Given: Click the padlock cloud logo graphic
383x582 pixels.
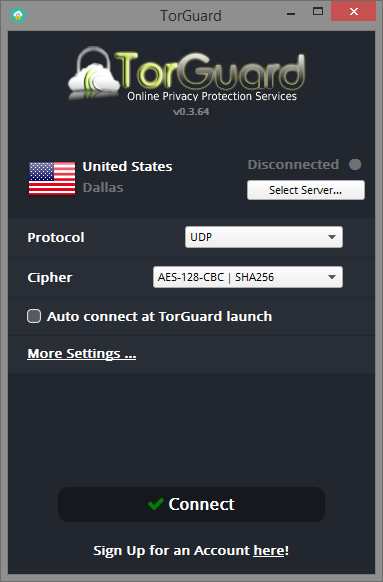Looking at the screenshot, I should 95,73.
